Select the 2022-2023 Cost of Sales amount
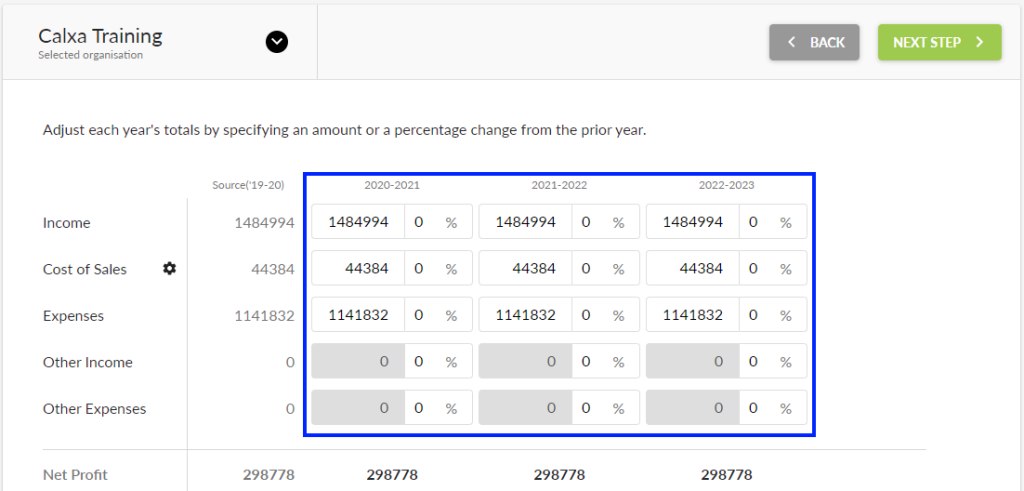The width and height of the screenshot is (1024, 491). click(692, 269)
